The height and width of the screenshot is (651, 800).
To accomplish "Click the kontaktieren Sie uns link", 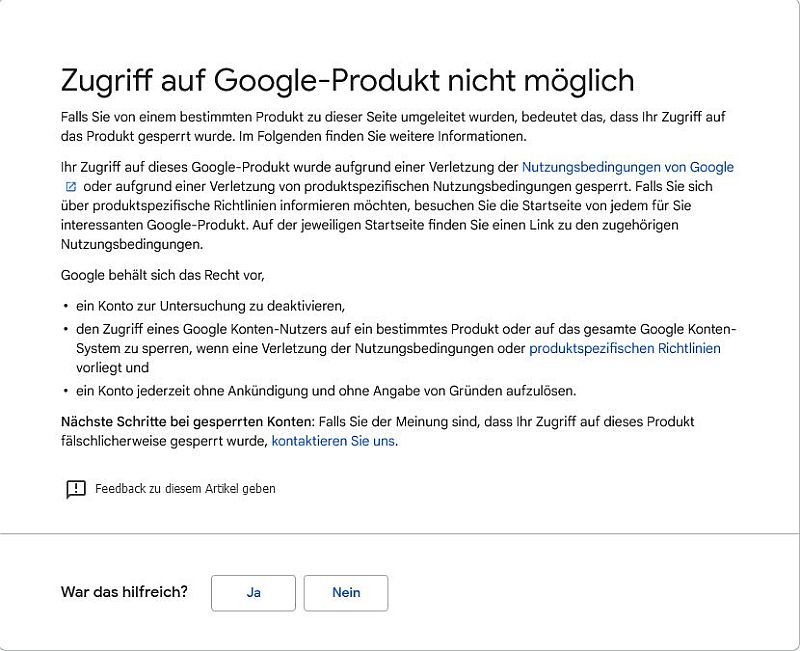I will pyautogui.click(x=333, y=440).
